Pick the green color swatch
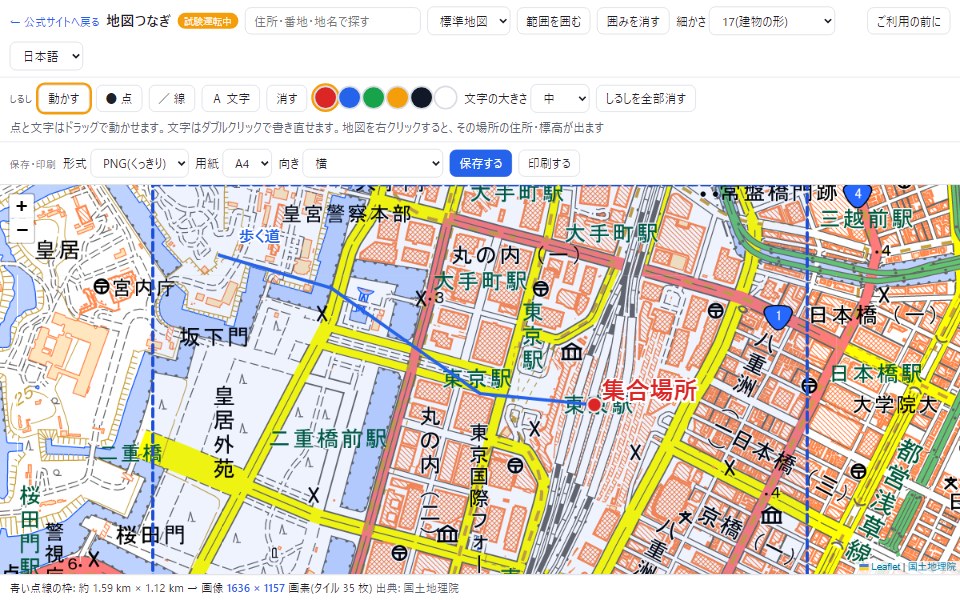Viewport: 960px width, 600px height. click(x=373, y=98)
